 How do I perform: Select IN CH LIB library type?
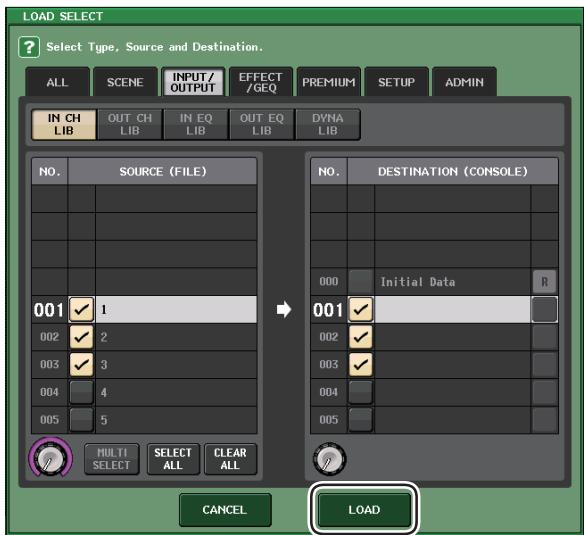[x=64, y=124]
